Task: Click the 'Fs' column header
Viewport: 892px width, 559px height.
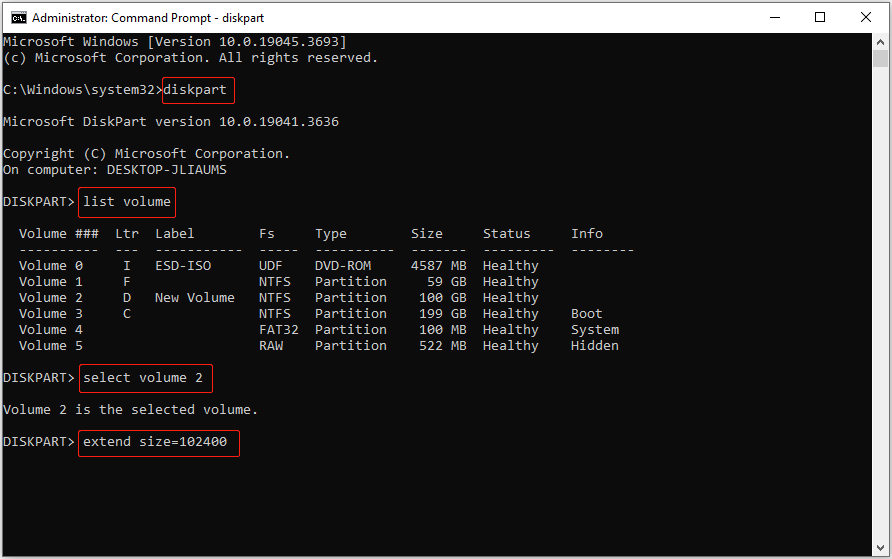Action: [x=267, y=234]
